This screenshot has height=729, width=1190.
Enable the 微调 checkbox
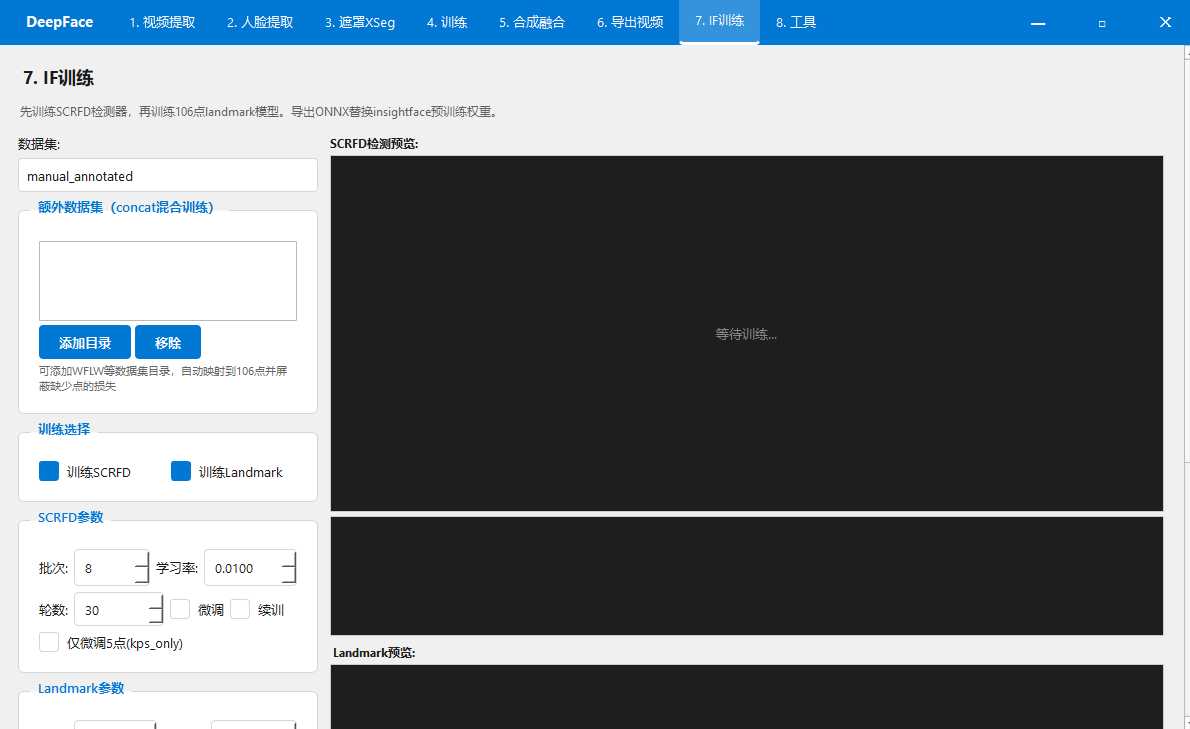pos(180,609)
